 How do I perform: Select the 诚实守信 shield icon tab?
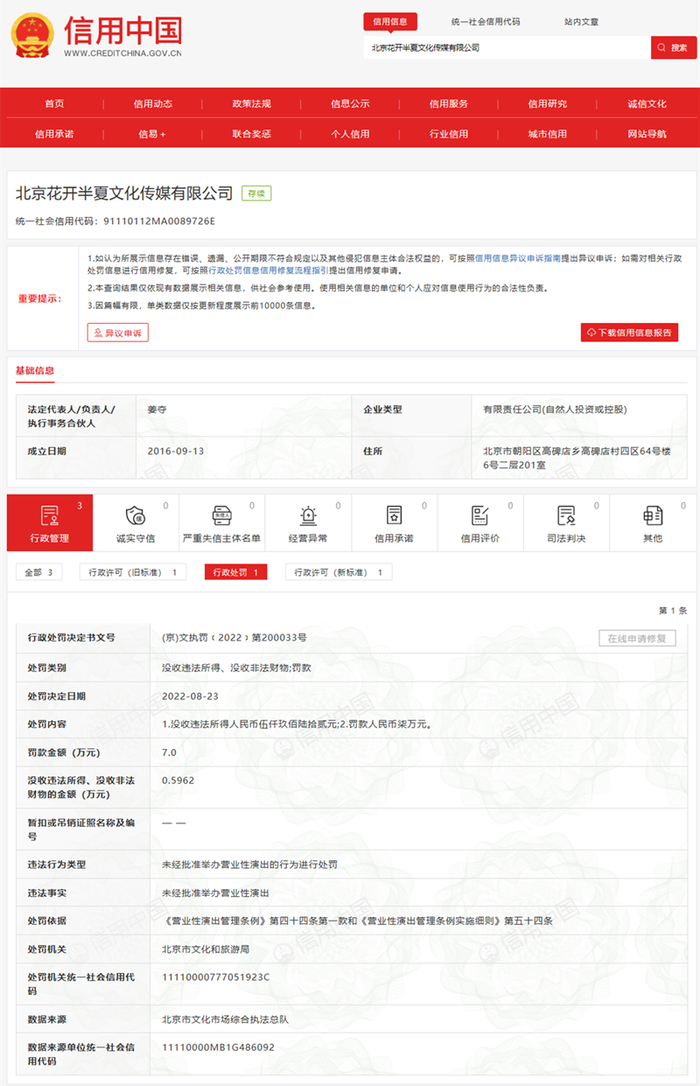pyautogui.click(x=136, y=523)
